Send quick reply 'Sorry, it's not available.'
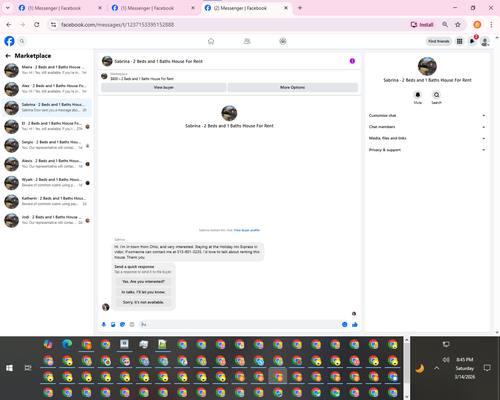This screenshot has width=500, height=400. point(144,302)
